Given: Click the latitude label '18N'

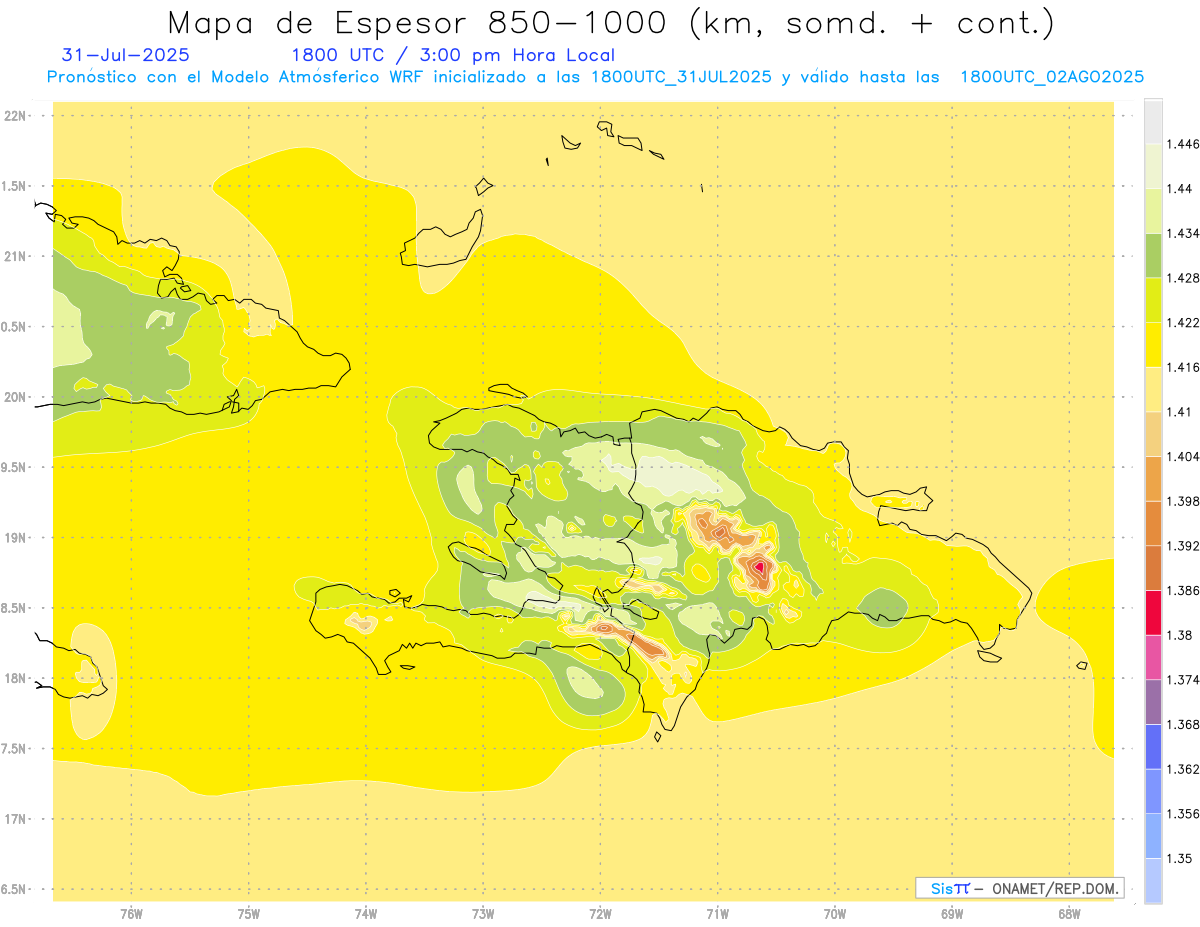Looking at the screenshot, I should click(15, 679).
